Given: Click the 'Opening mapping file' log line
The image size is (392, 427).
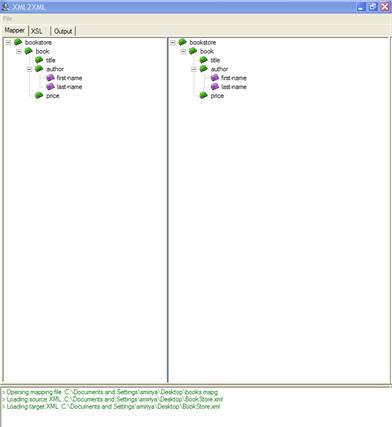Looking at the screenshot, I should (110, 392).
